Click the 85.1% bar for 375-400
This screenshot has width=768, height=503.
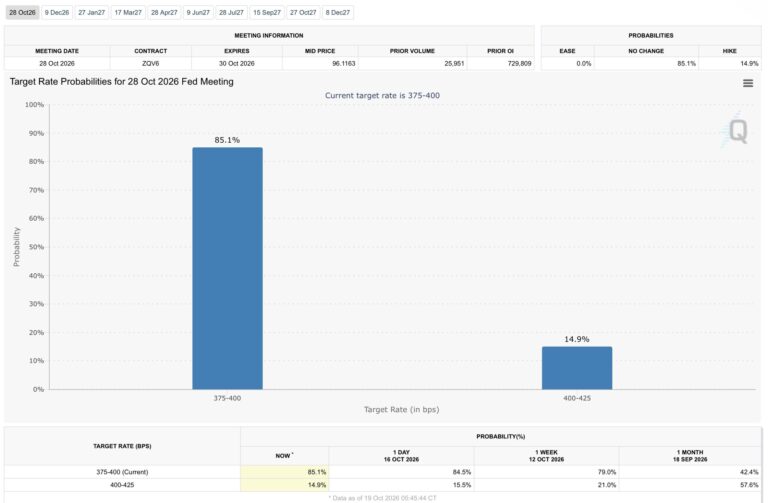tap(227, 268)
